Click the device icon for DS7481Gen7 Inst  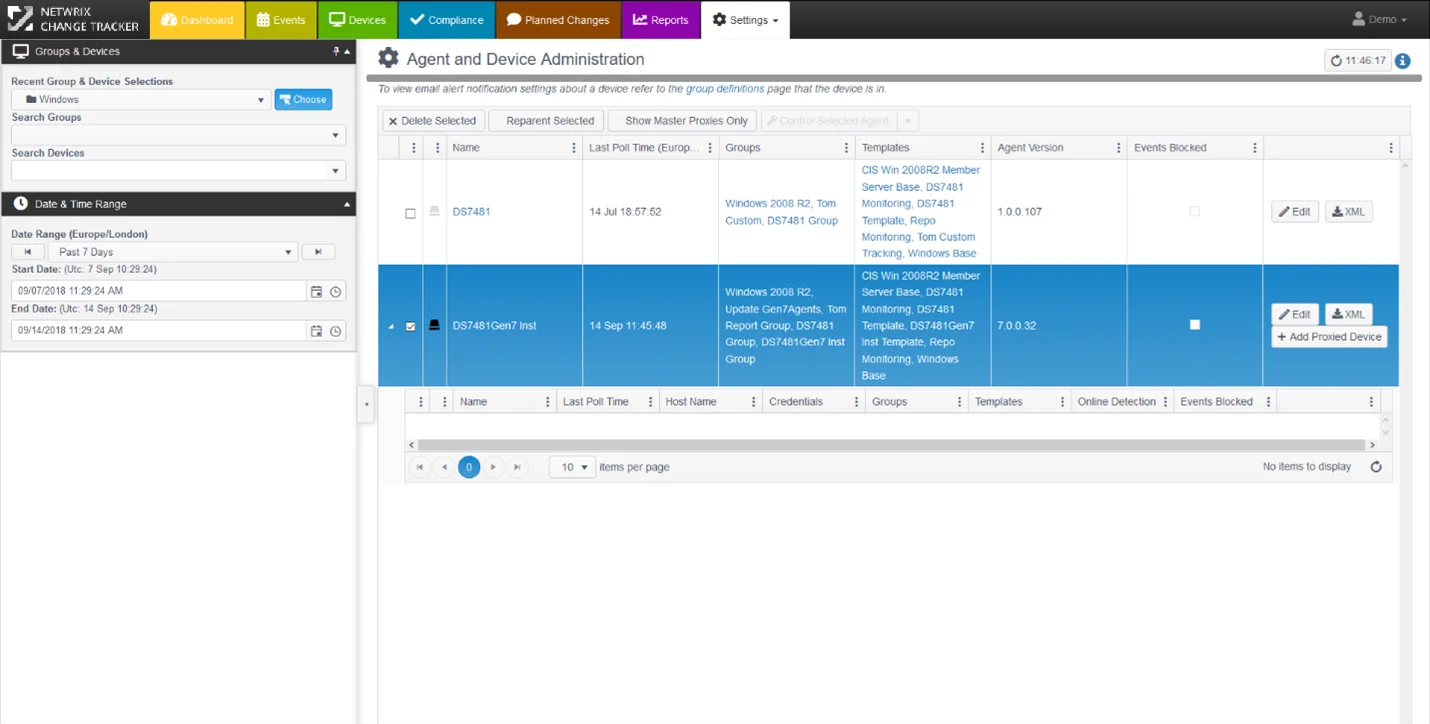[x=434, y=325]
